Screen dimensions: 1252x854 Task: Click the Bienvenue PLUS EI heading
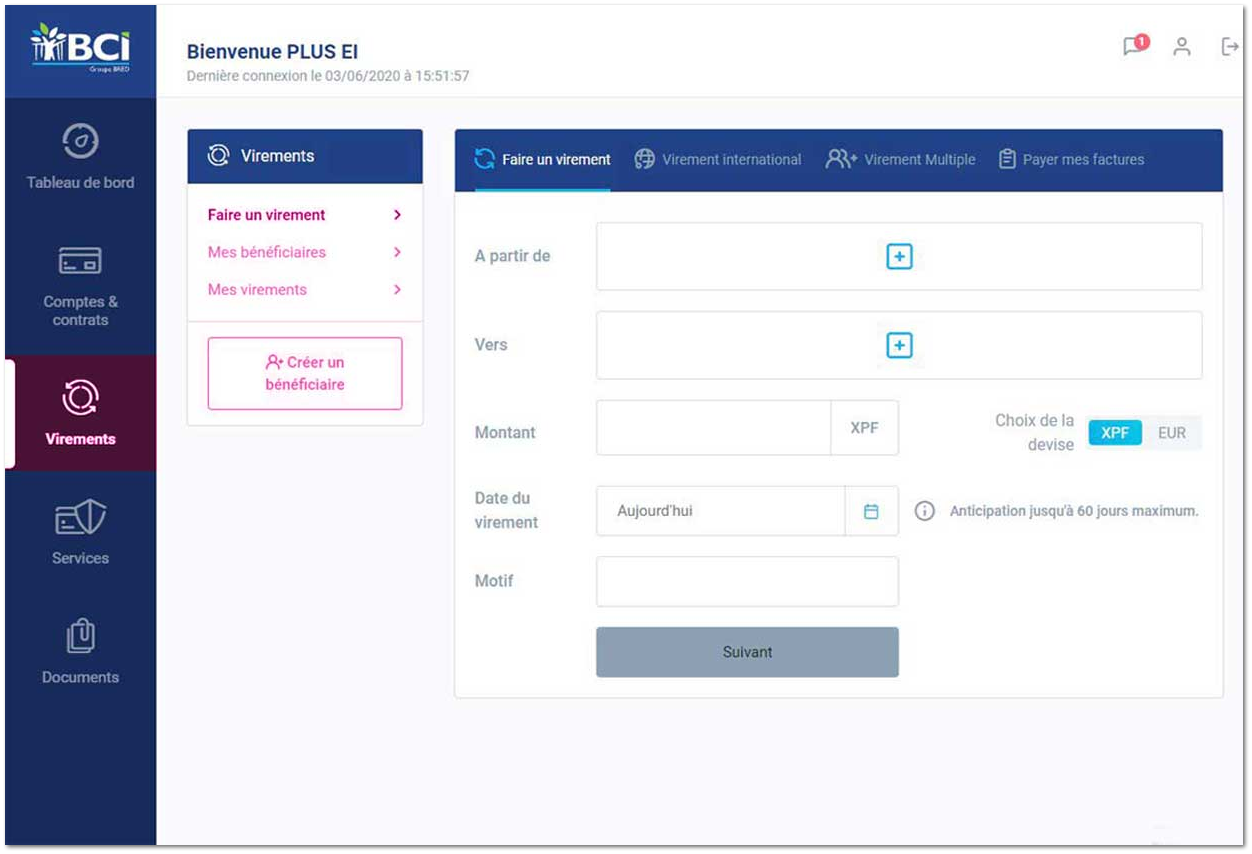coord(272,52)
